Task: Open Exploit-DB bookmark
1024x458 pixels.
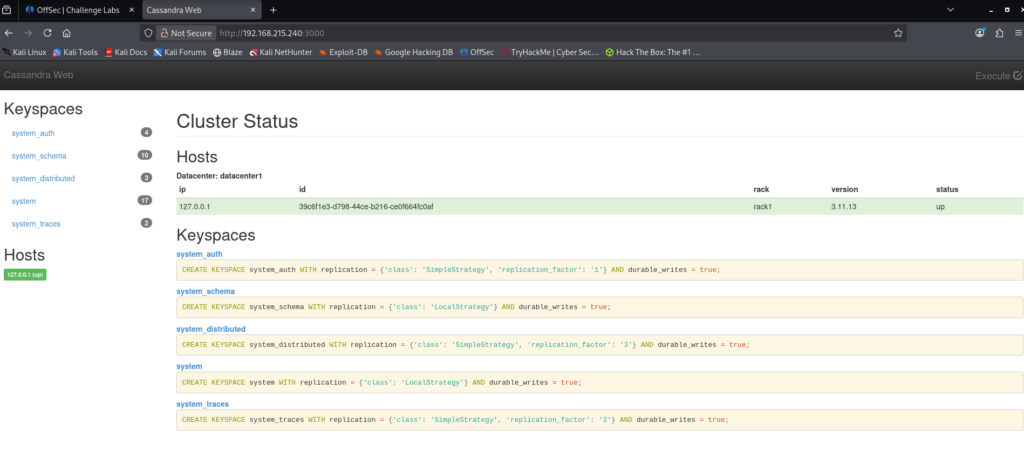Action: click(x=345, y=52)
